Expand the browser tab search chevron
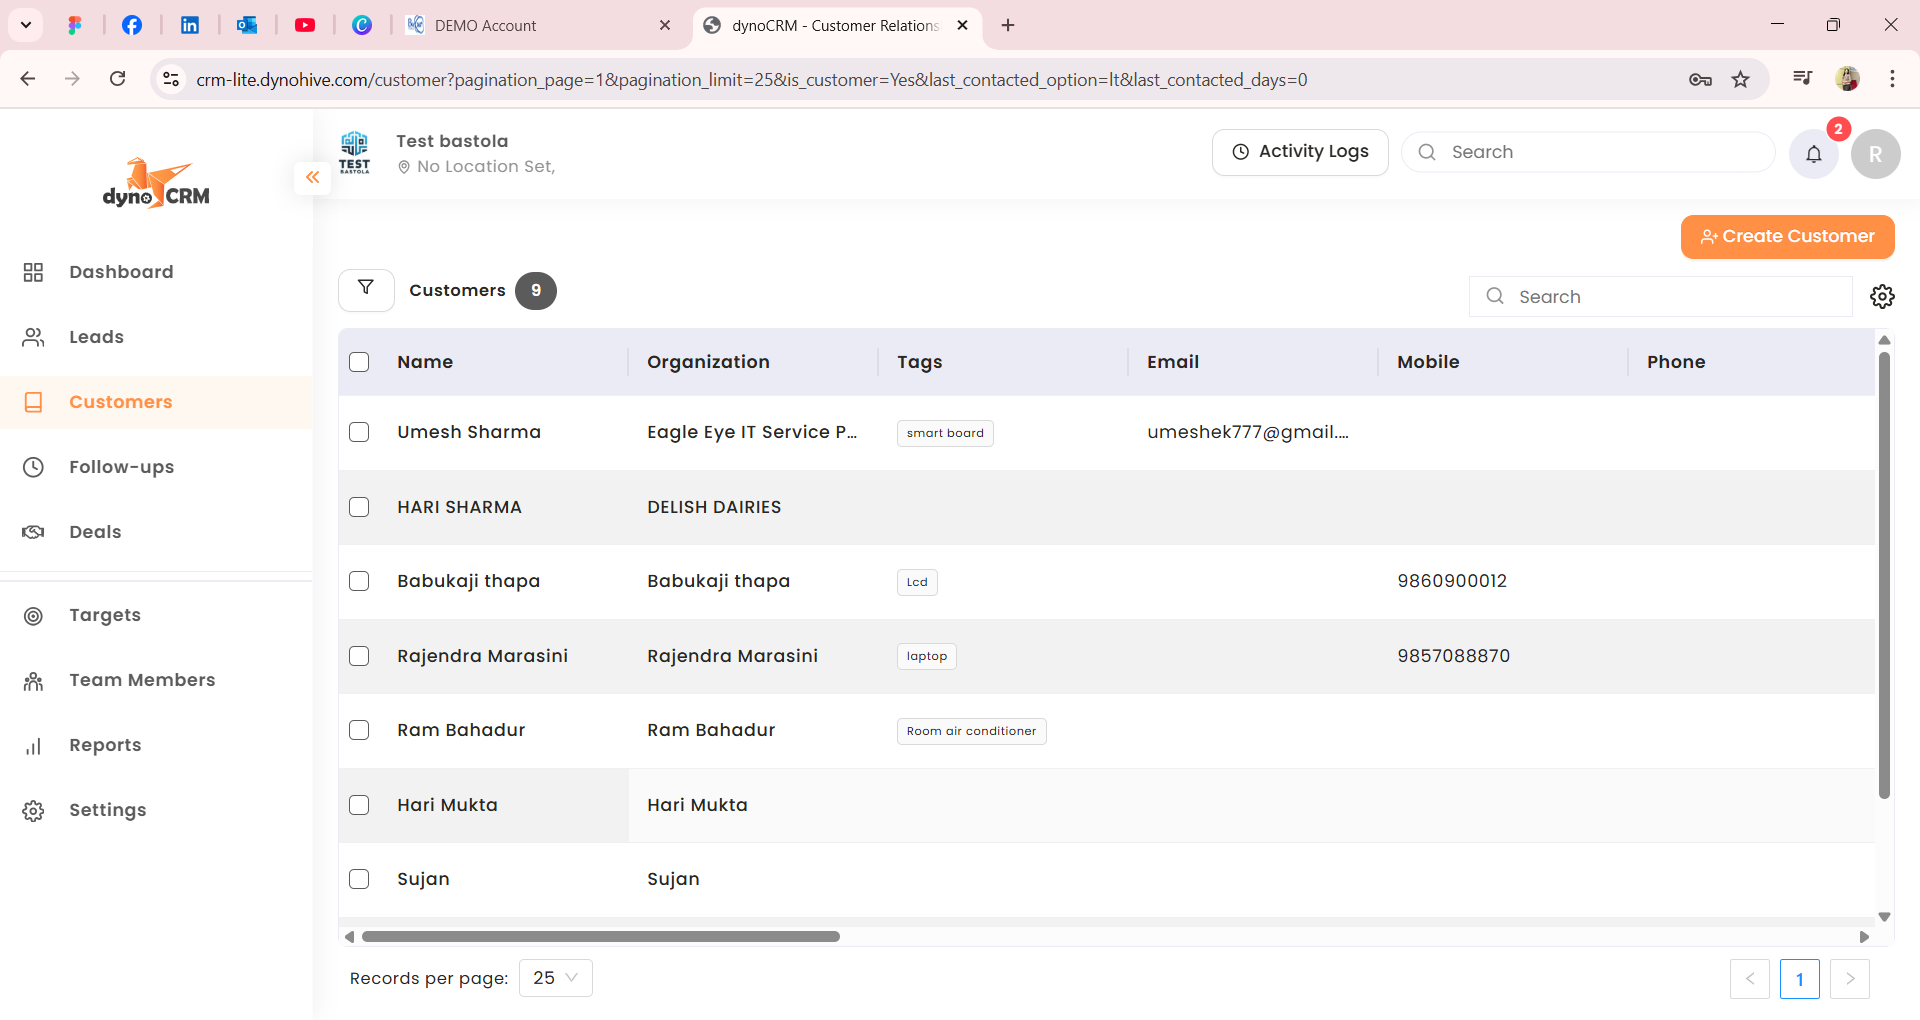 click(x=26, y=25)
